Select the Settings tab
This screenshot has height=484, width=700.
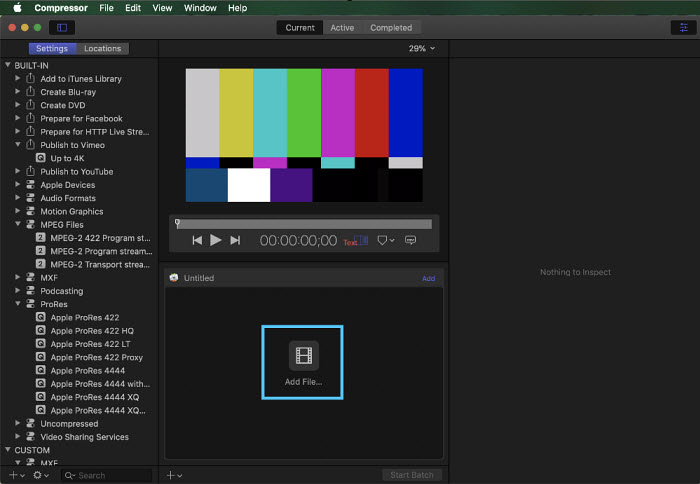52,48
